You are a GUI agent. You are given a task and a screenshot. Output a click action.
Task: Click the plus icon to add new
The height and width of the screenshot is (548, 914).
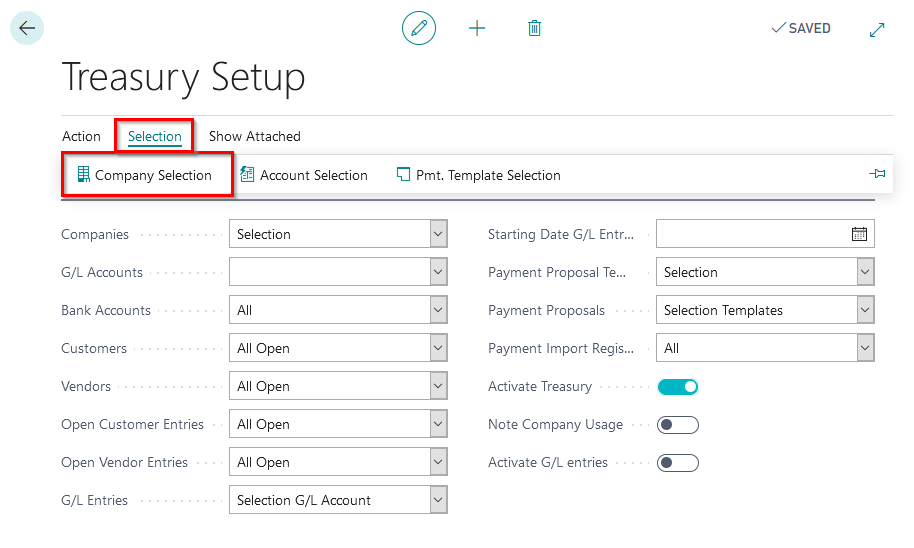point(477,28)
